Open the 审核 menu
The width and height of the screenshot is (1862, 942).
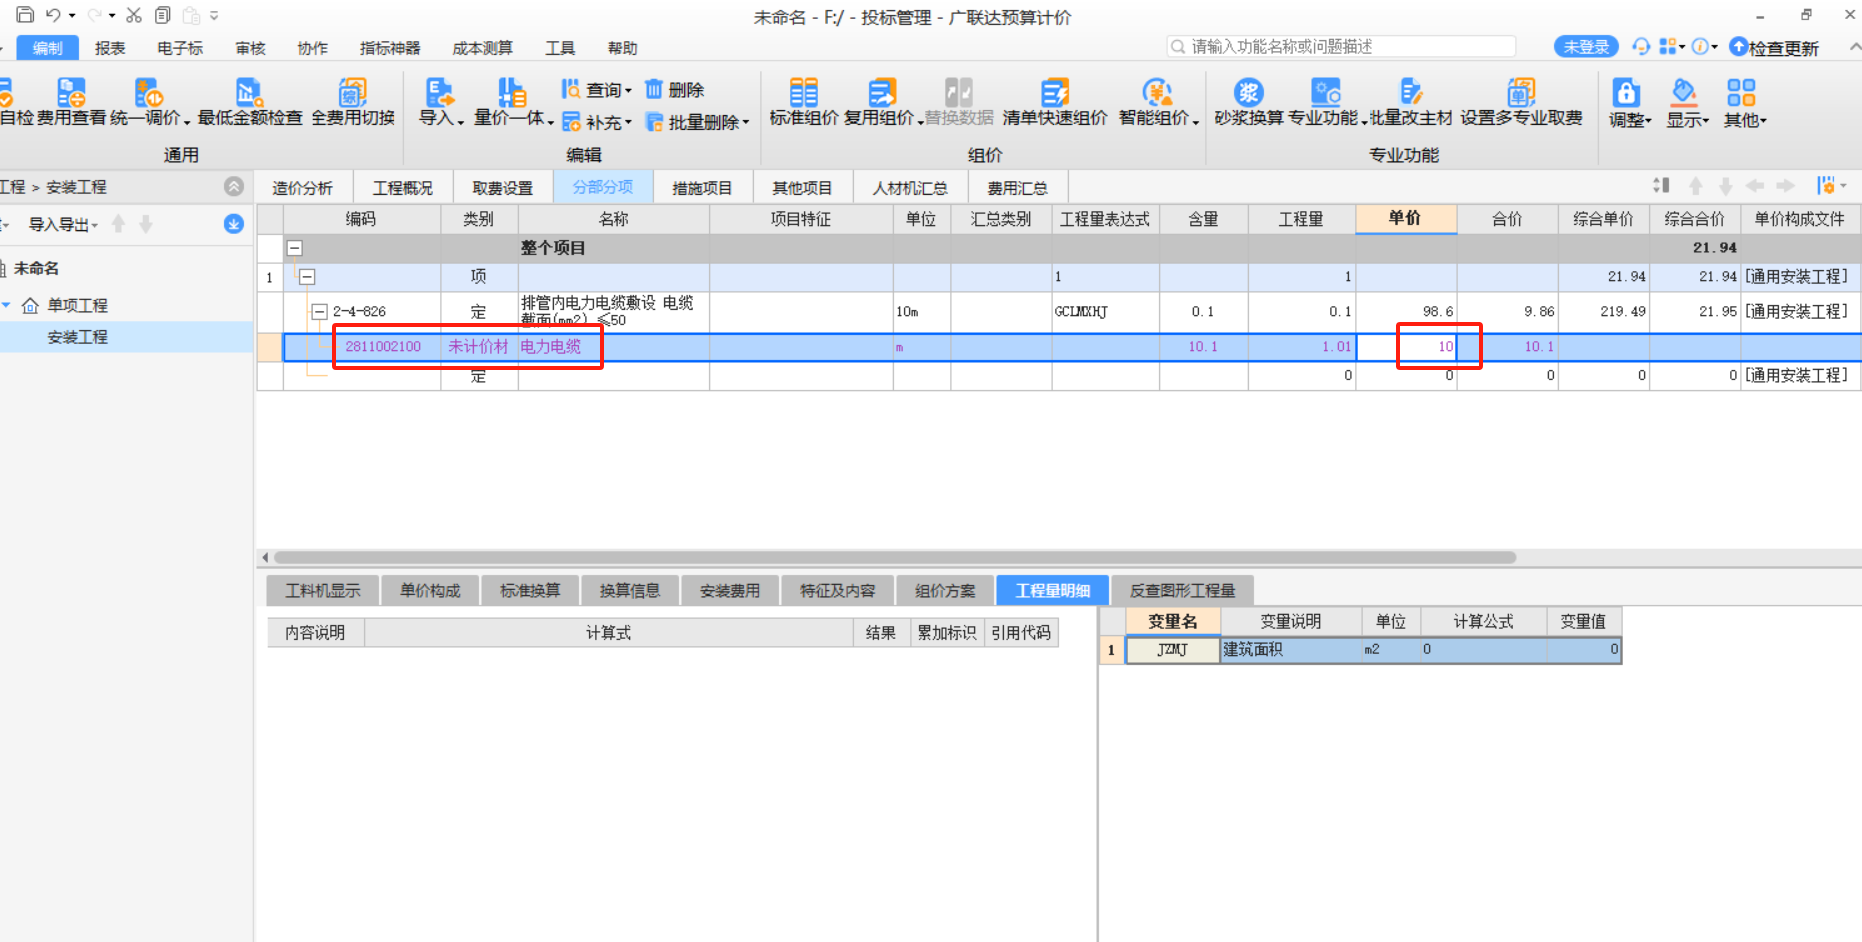(250, 48)
